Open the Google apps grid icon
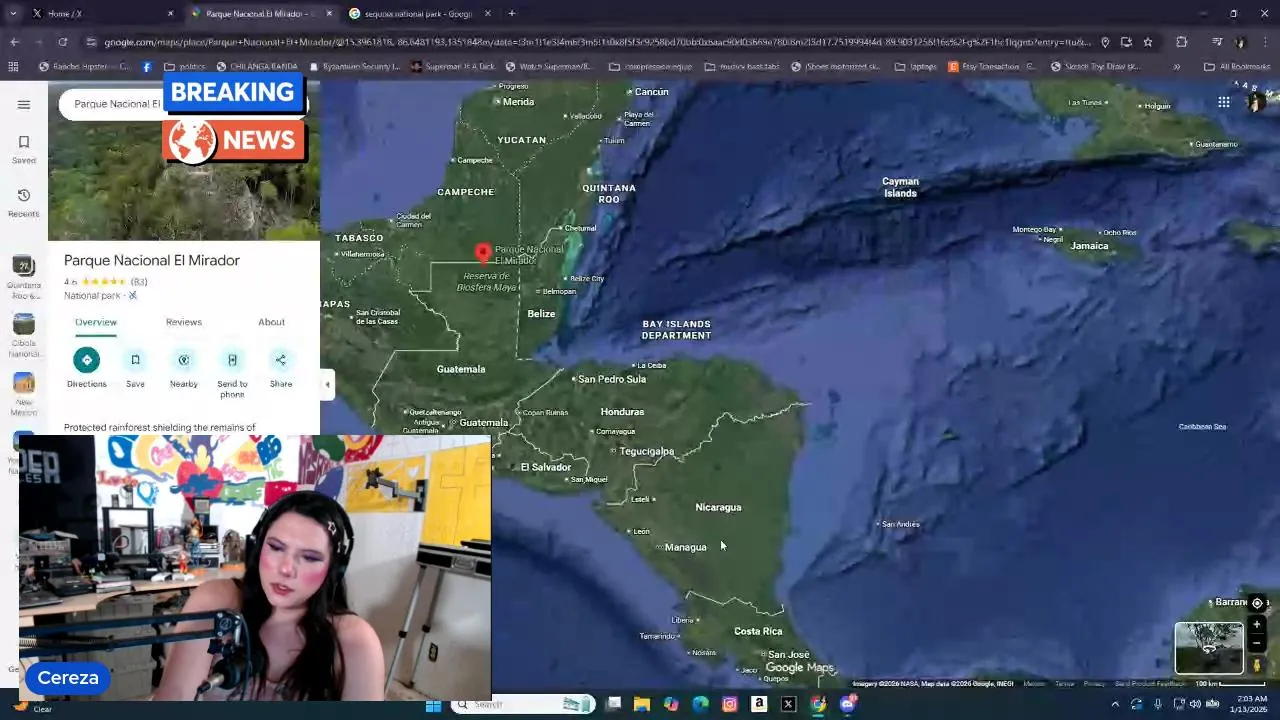1280x720 pixels. tap(1224, 102)
